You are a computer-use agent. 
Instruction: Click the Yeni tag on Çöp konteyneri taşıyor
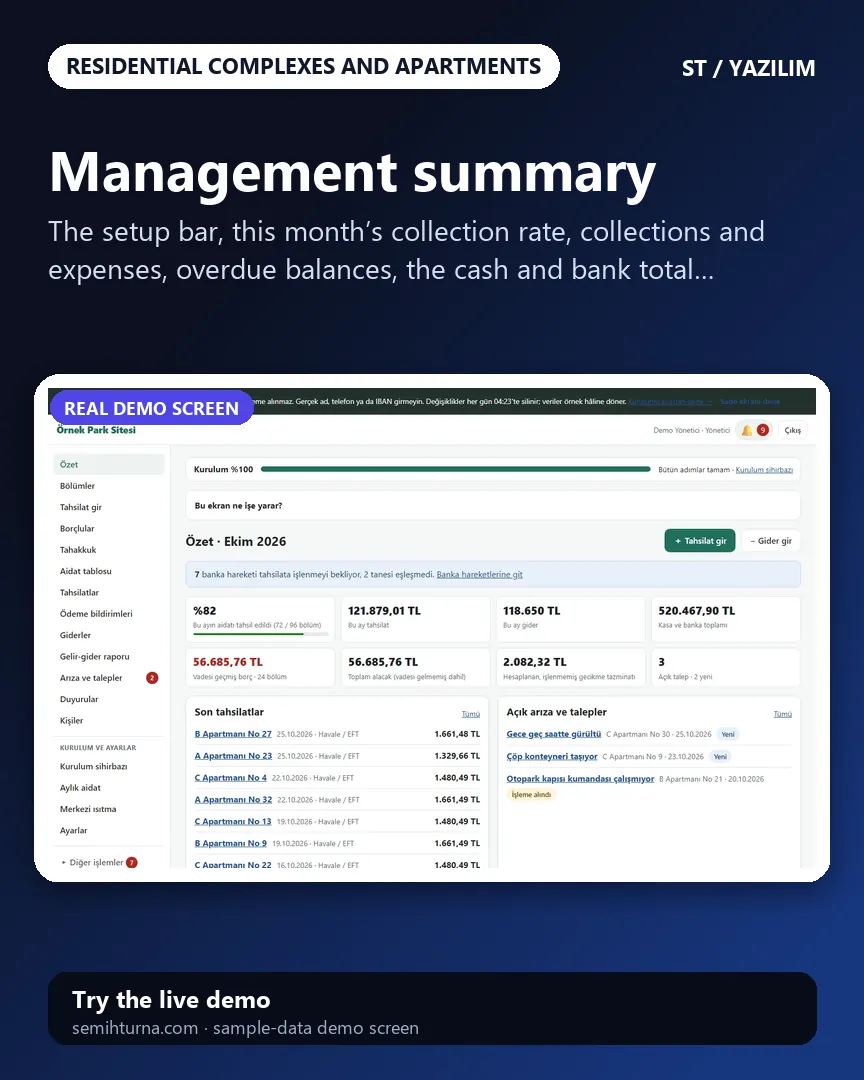720,756
